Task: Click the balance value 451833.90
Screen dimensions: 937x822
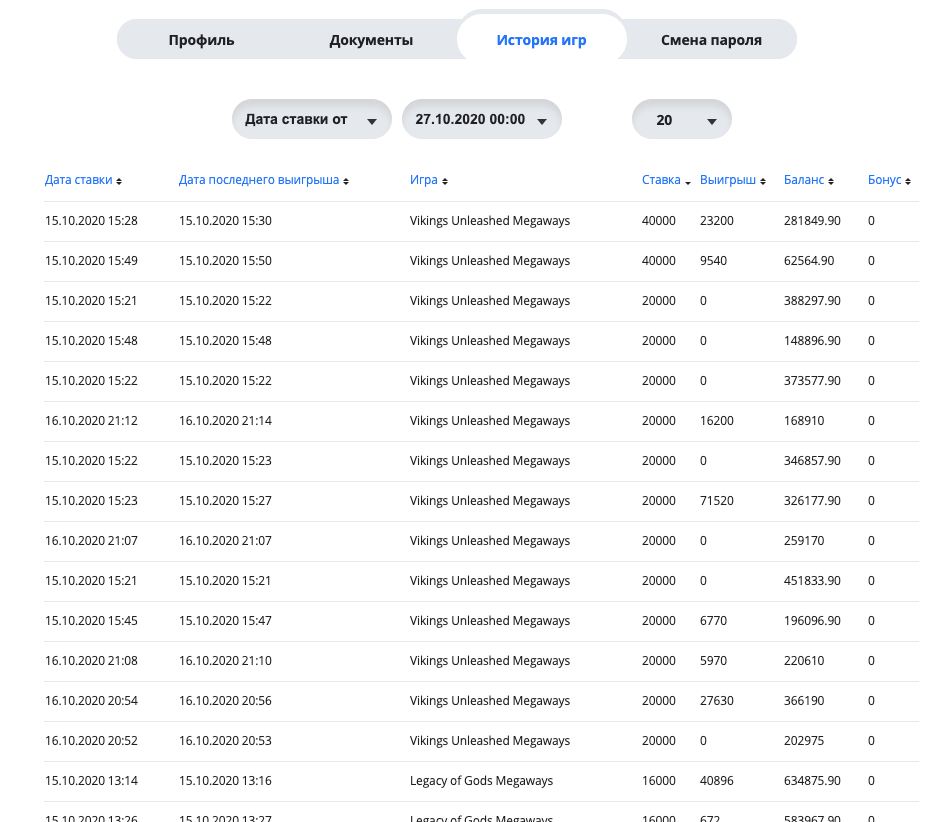Action: click(812, 581)
